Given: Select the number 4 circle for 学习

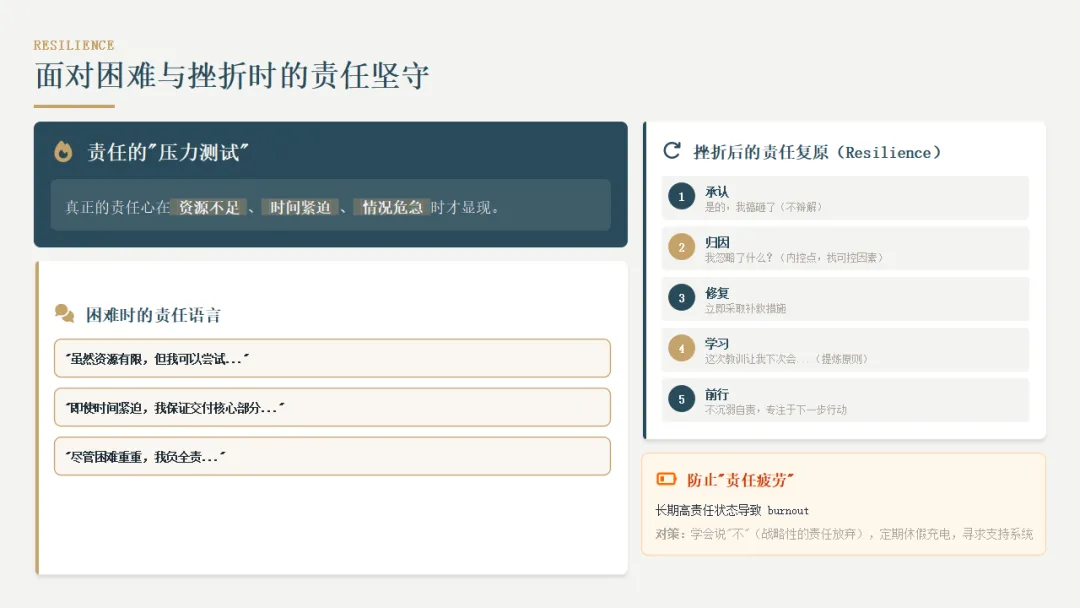Looking at the screenshot, I should click(x=681, y=348).
